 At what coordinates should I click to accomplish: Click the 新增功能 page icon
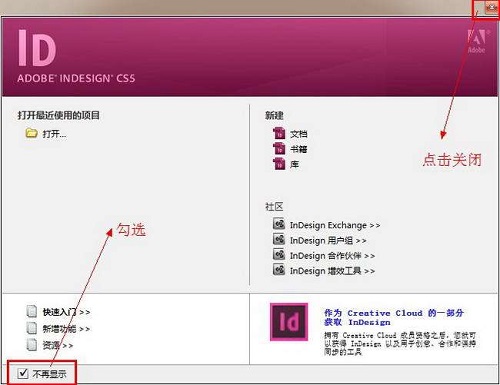click(32, 328)
